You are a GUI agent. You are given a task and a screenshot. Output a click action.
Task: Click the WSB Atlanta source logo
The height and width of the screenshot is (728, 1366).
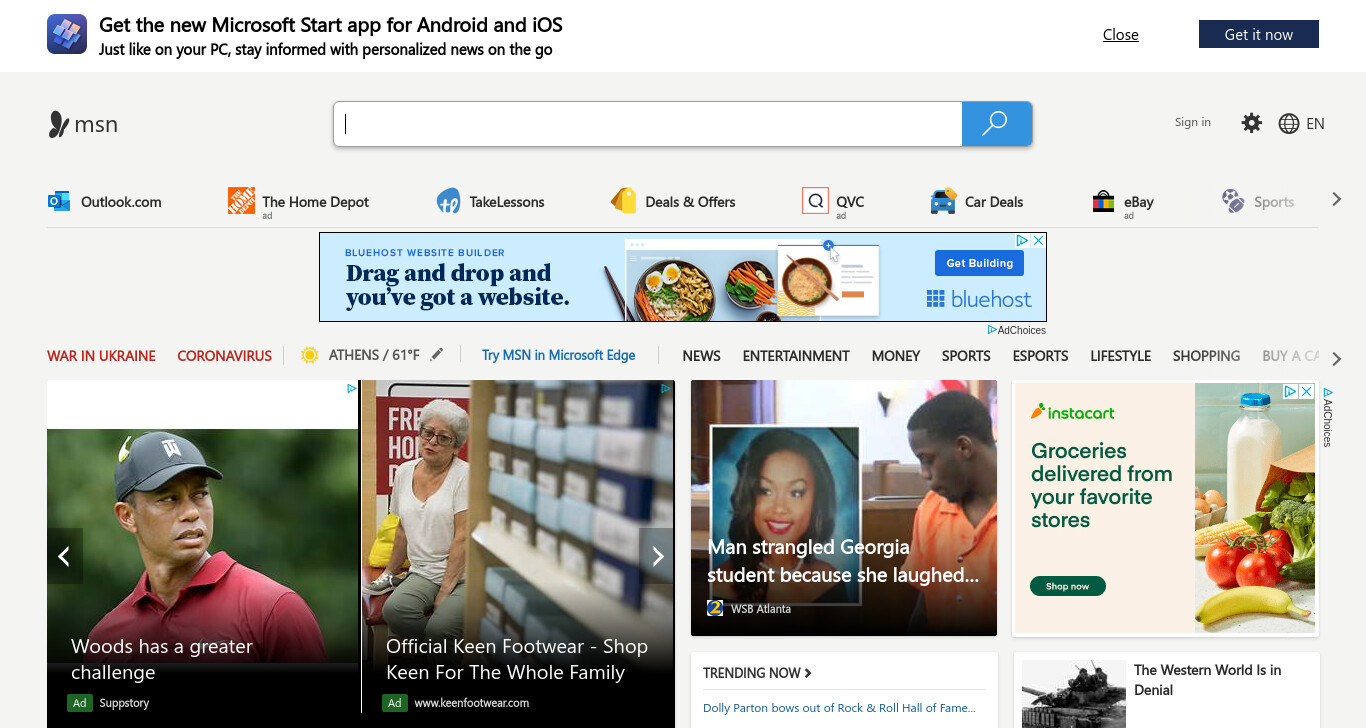(715, 608)
